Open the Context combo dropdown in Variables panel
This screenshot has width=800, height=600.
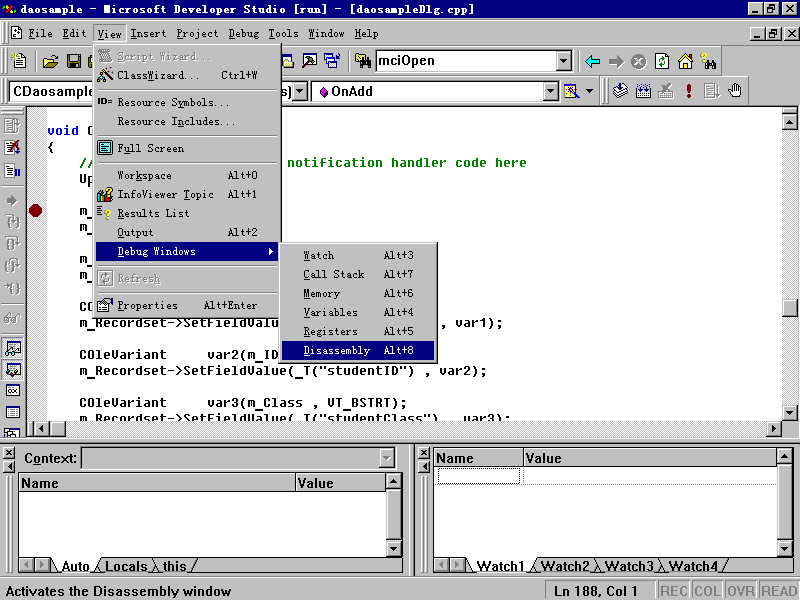pos(387,458)
